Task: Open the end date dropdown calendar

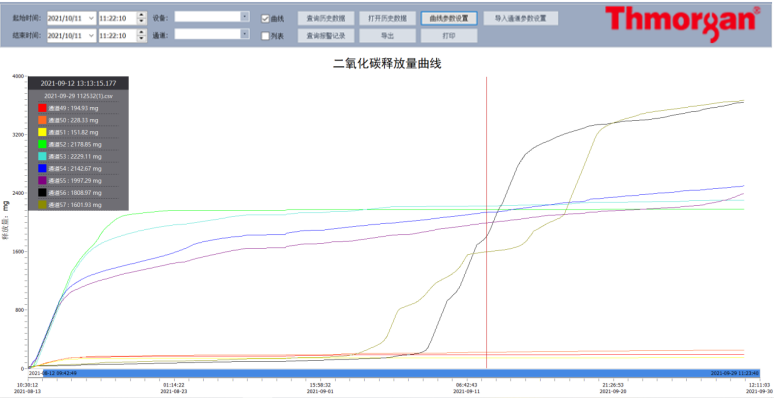Action: tap(91, 36)
